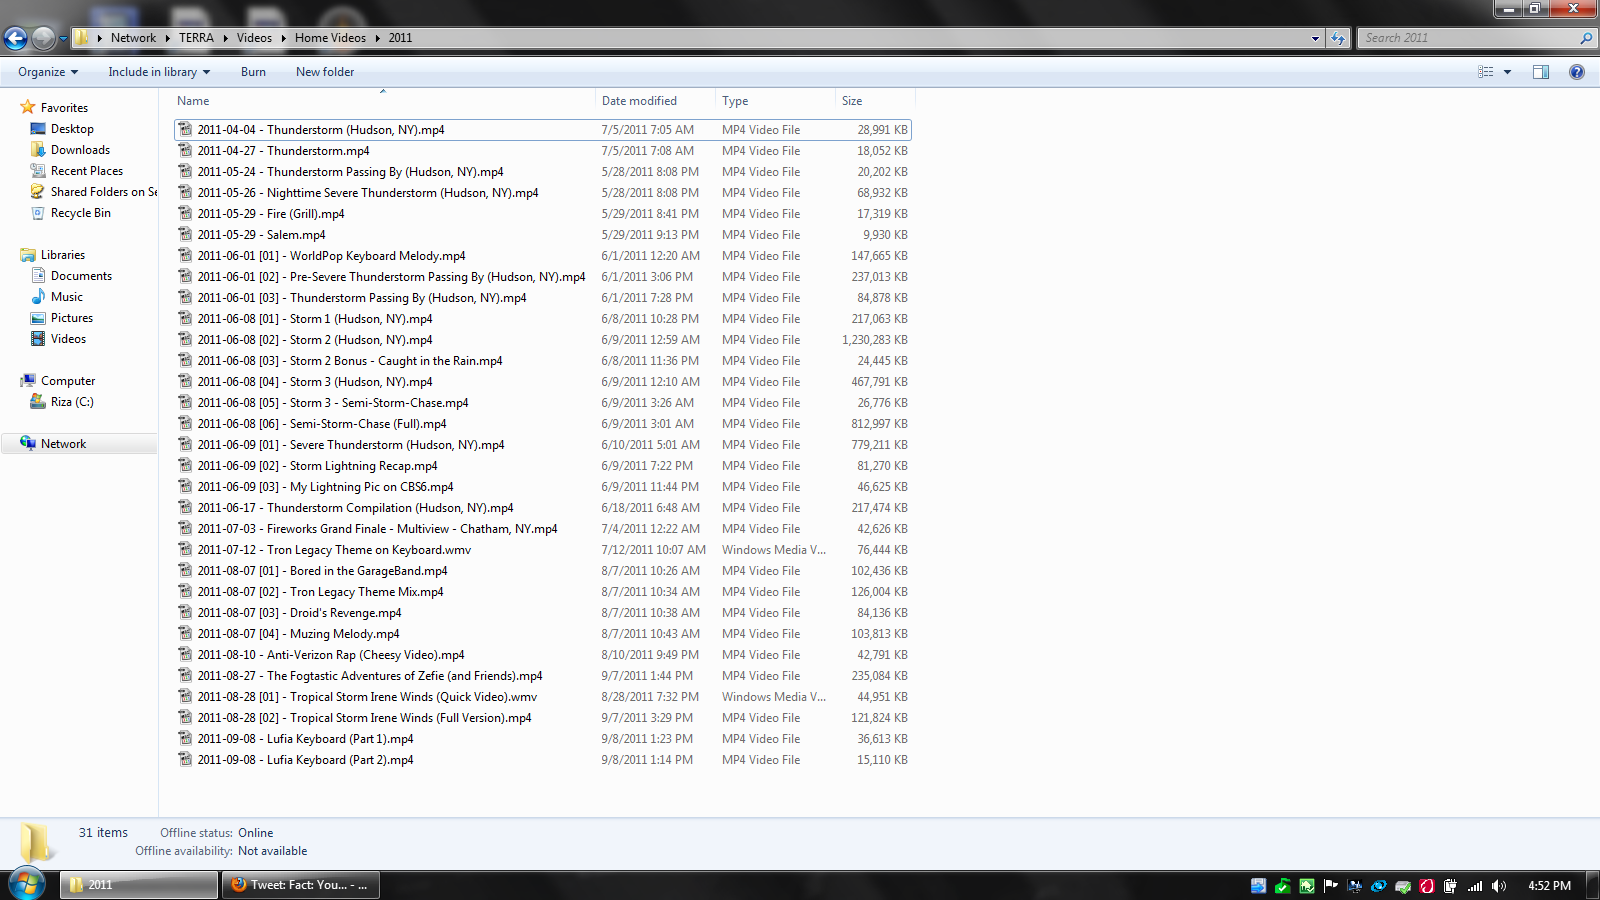Open Music library in navigation pane
Viewport: 1600px width, 900px height.
67,297
